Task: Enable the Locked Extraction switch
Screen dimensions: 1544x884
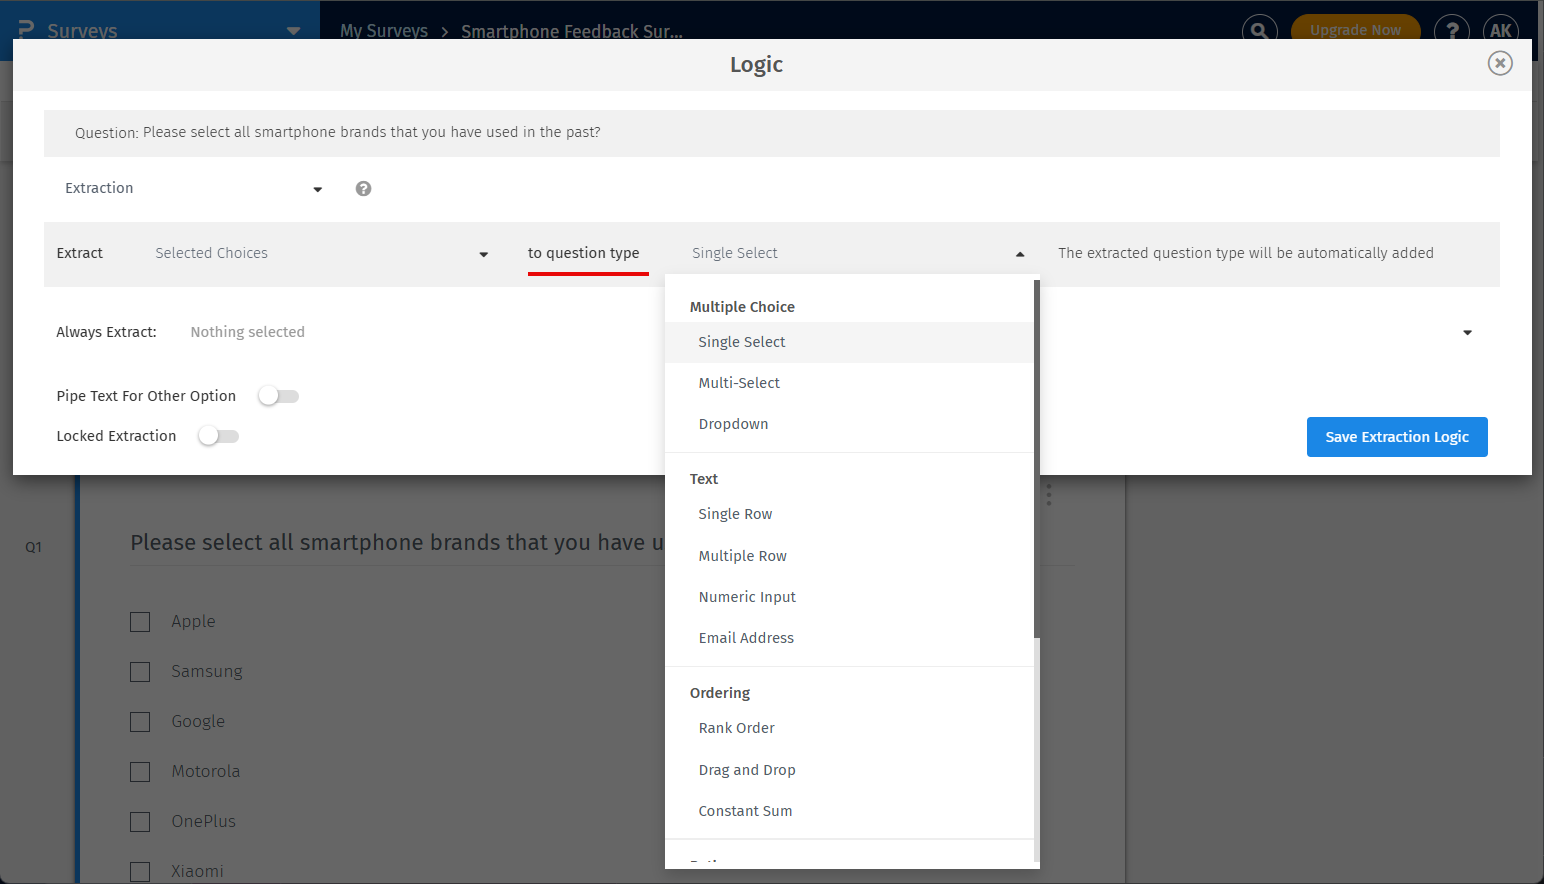Action: (218, 436)
